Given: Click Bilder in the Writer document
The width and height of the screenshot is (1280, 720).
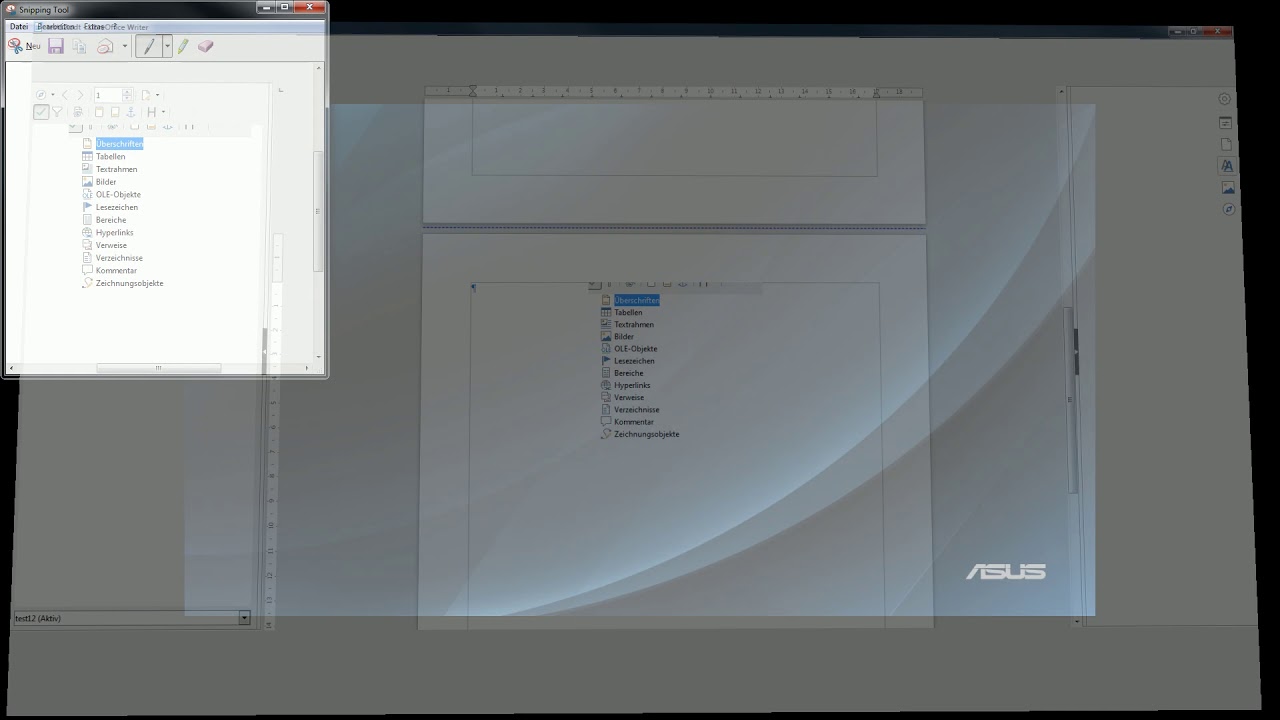Looking at the screenshot, I should pyautogui.click(x=624, y=337).
